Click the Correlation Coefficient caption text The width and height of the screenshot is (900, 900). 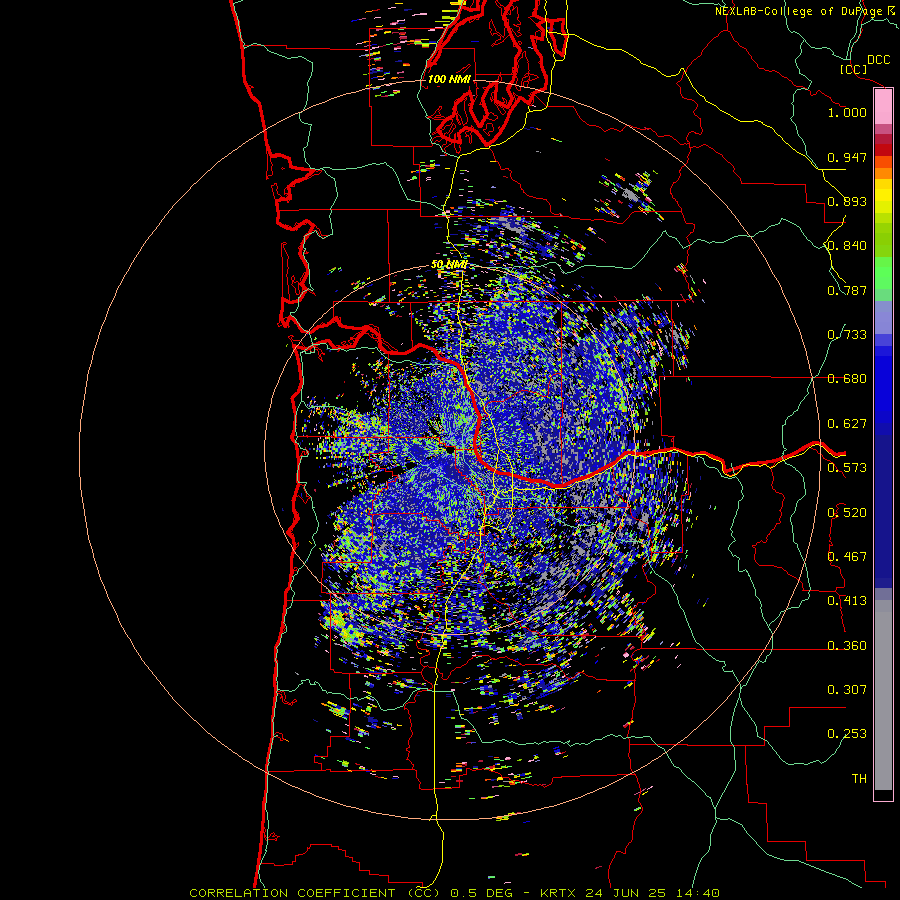(x=454, y=893)
